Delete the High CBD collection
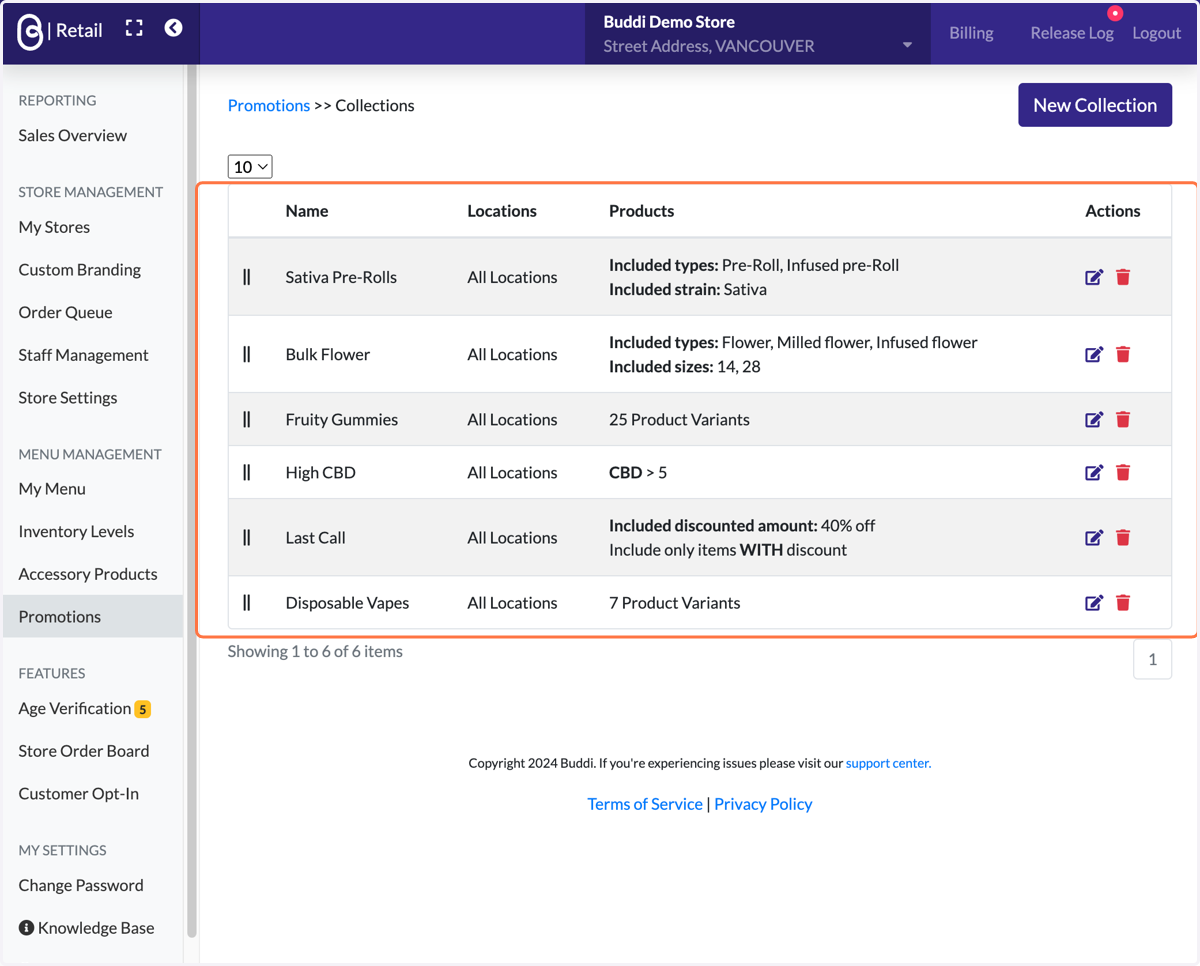This screenshot has height=966, width=1200. click(x=1123, y=472)
